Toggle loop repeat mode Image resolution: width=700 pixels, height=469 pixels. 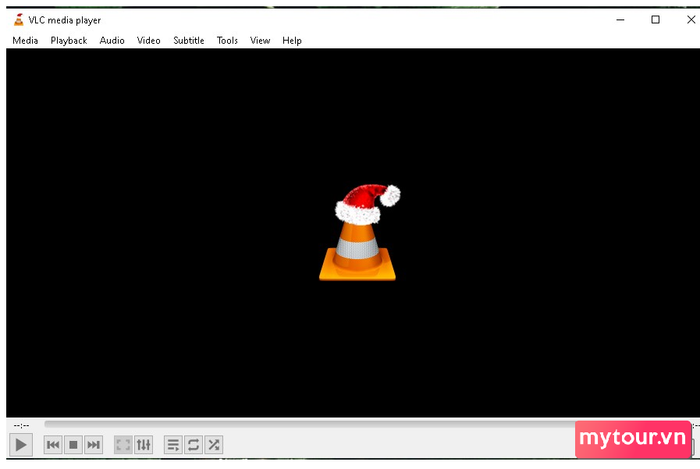[193, 445]
